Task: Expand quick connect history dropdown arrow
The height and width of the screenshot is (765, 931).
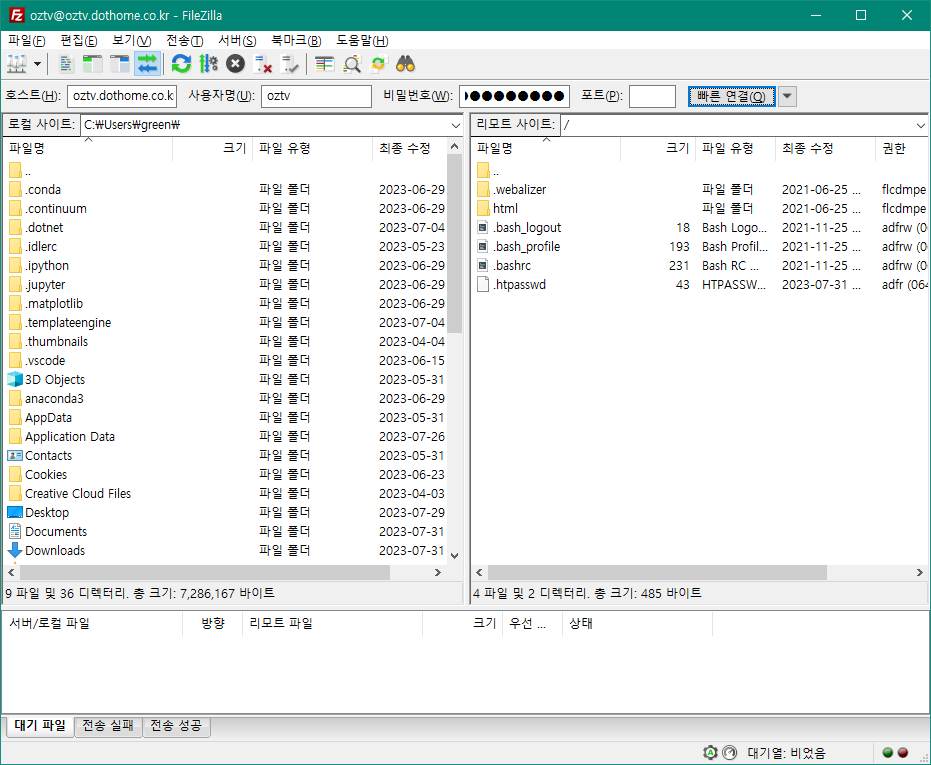Action: point(787,96)
